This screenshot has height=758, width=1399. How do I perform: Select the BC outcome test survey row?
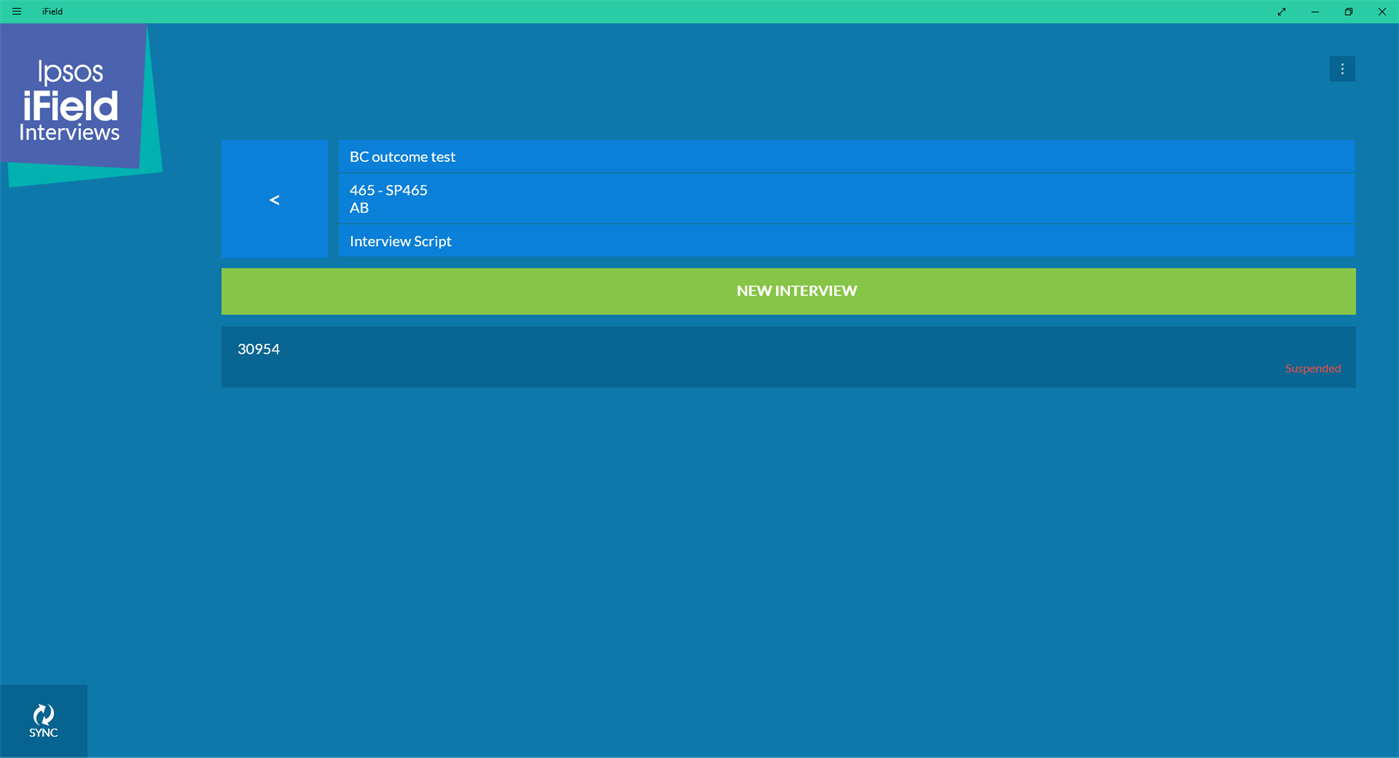coord(846,156)
